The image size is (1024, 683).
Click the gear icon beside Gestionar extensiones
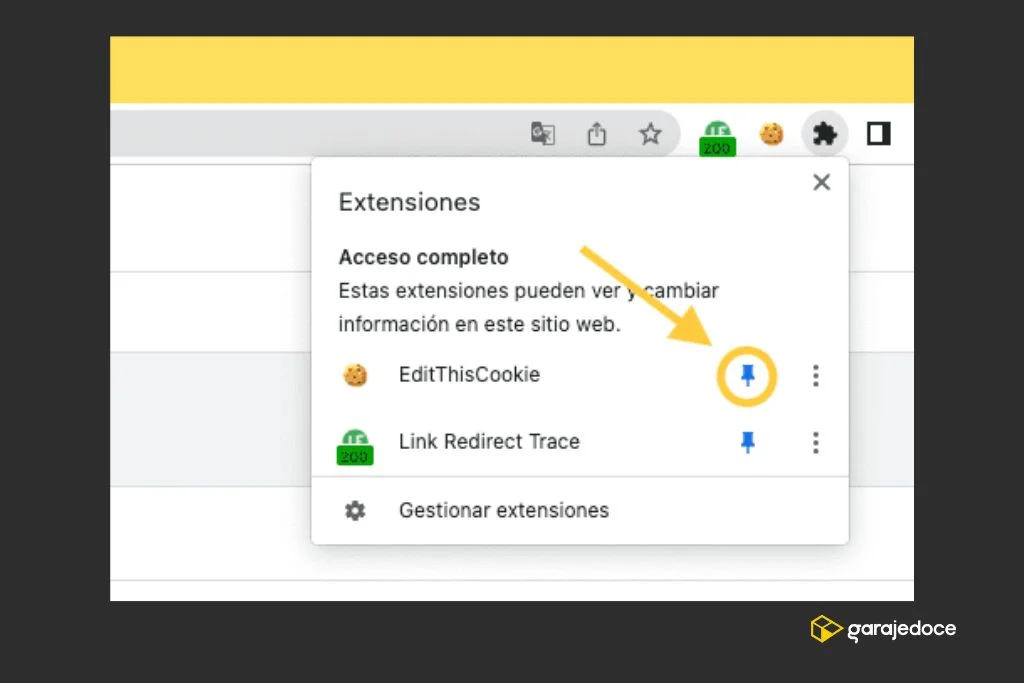click(x=355, y=510)
